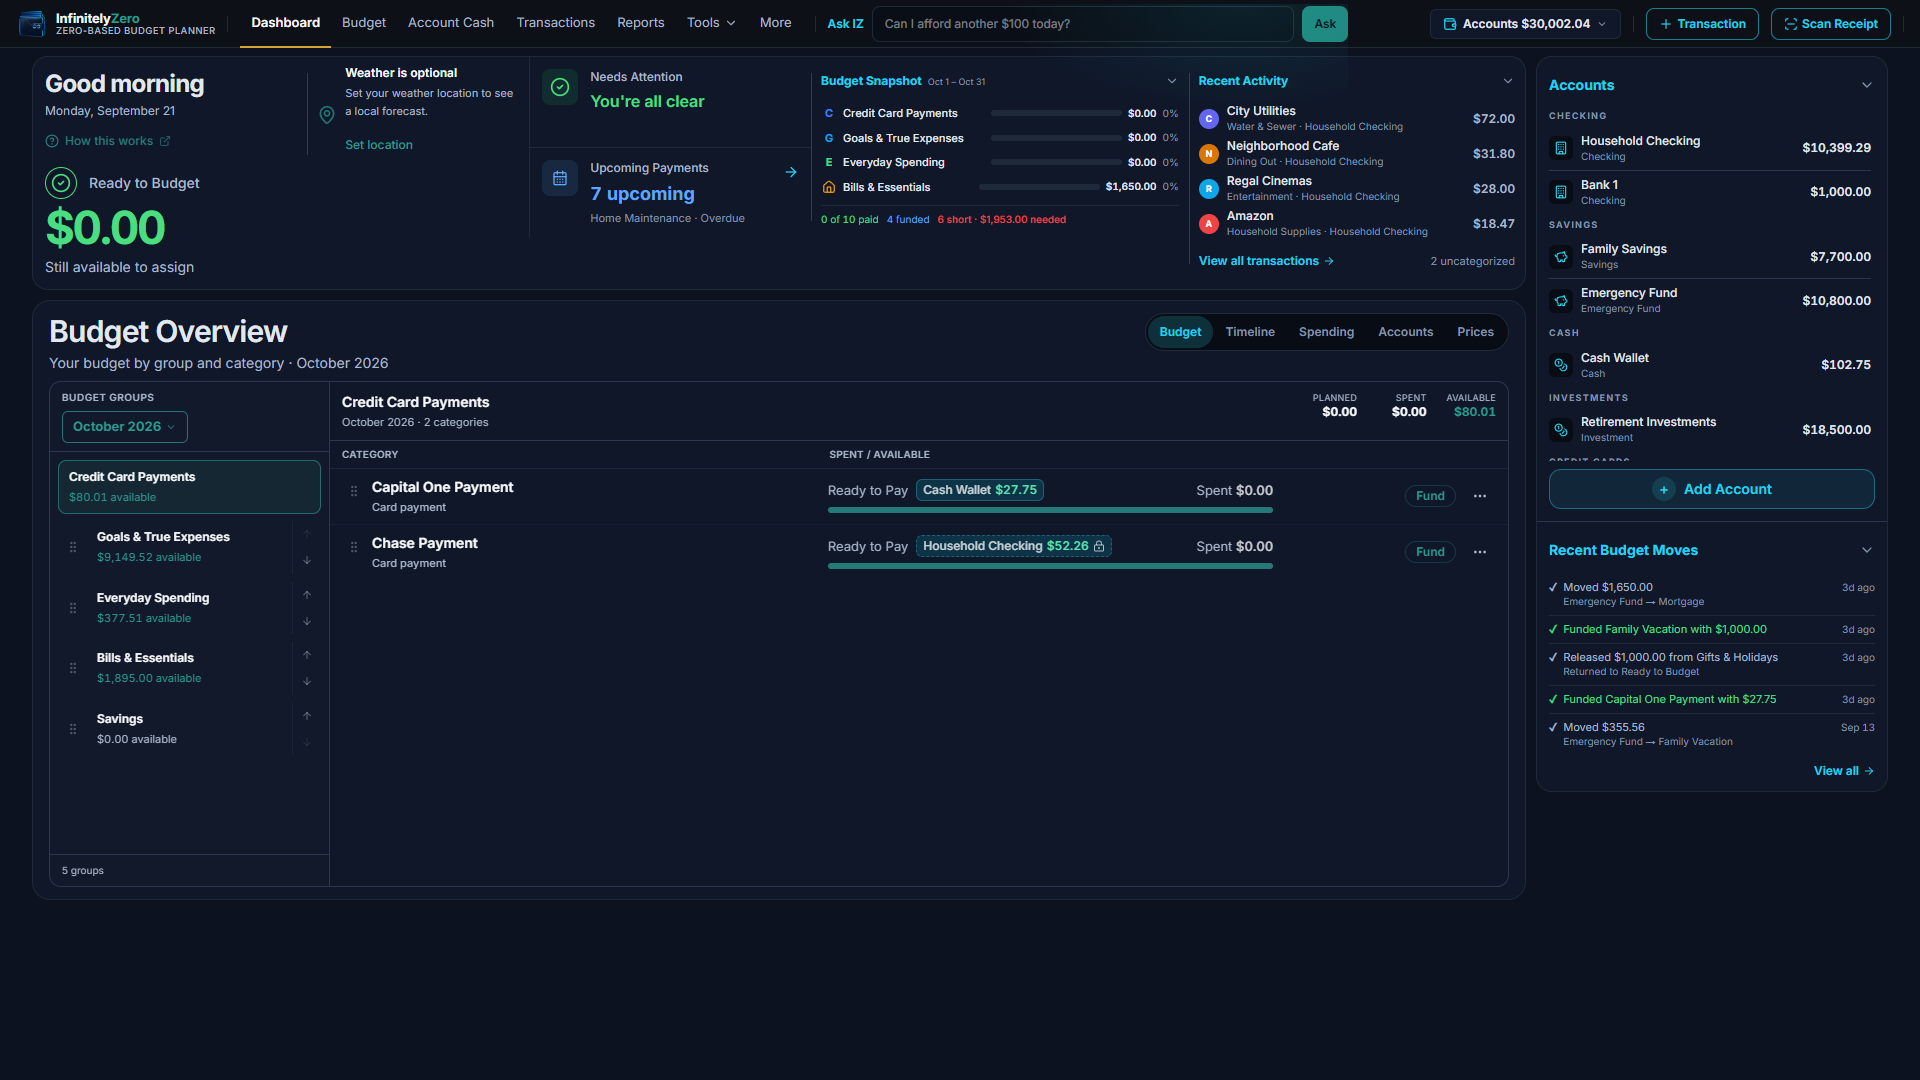
Task: Move Goals & True Expenses group down
Action: 307,560
